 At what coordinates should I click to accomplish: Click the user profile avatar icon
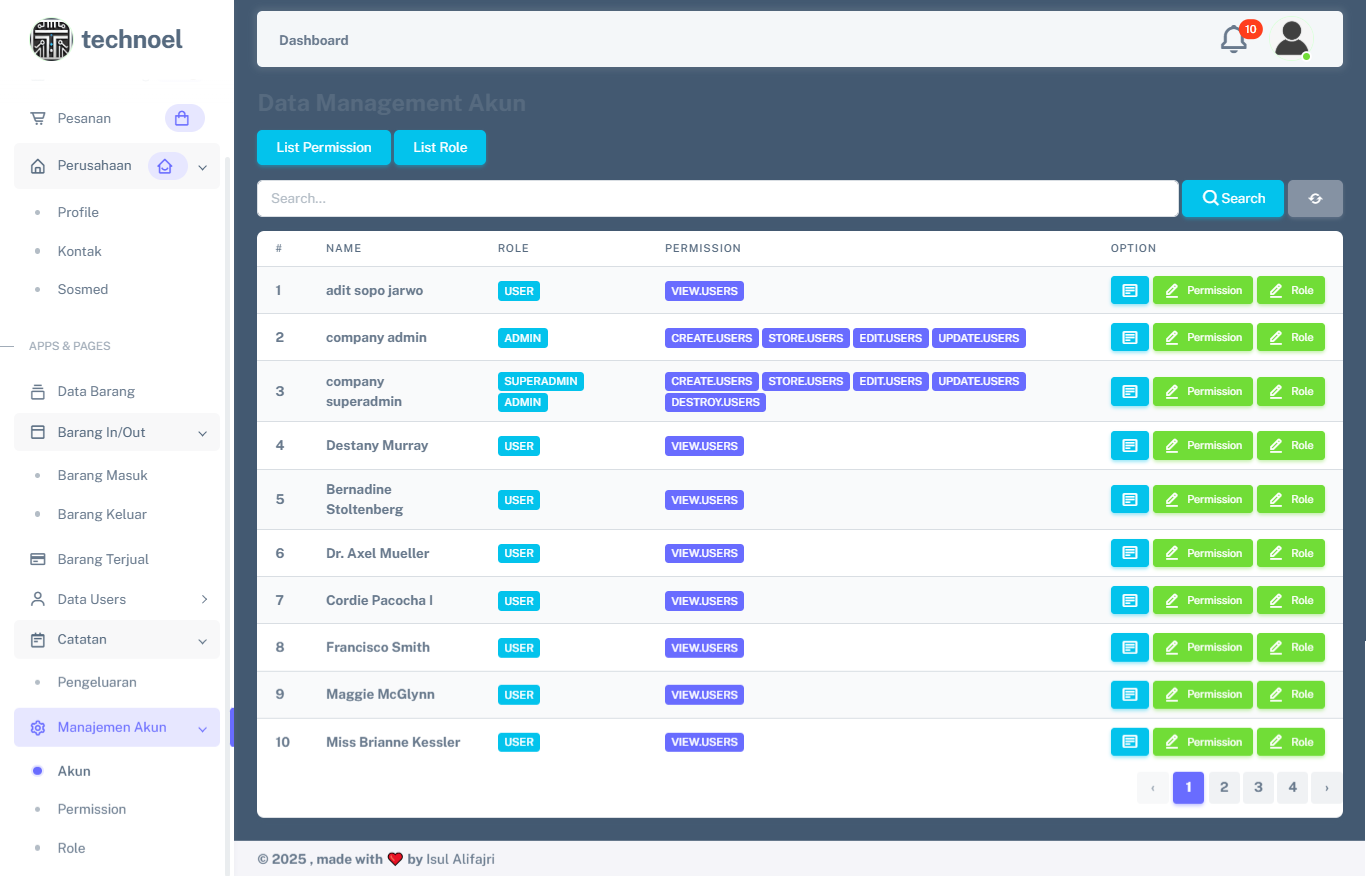pos(1291,40)
